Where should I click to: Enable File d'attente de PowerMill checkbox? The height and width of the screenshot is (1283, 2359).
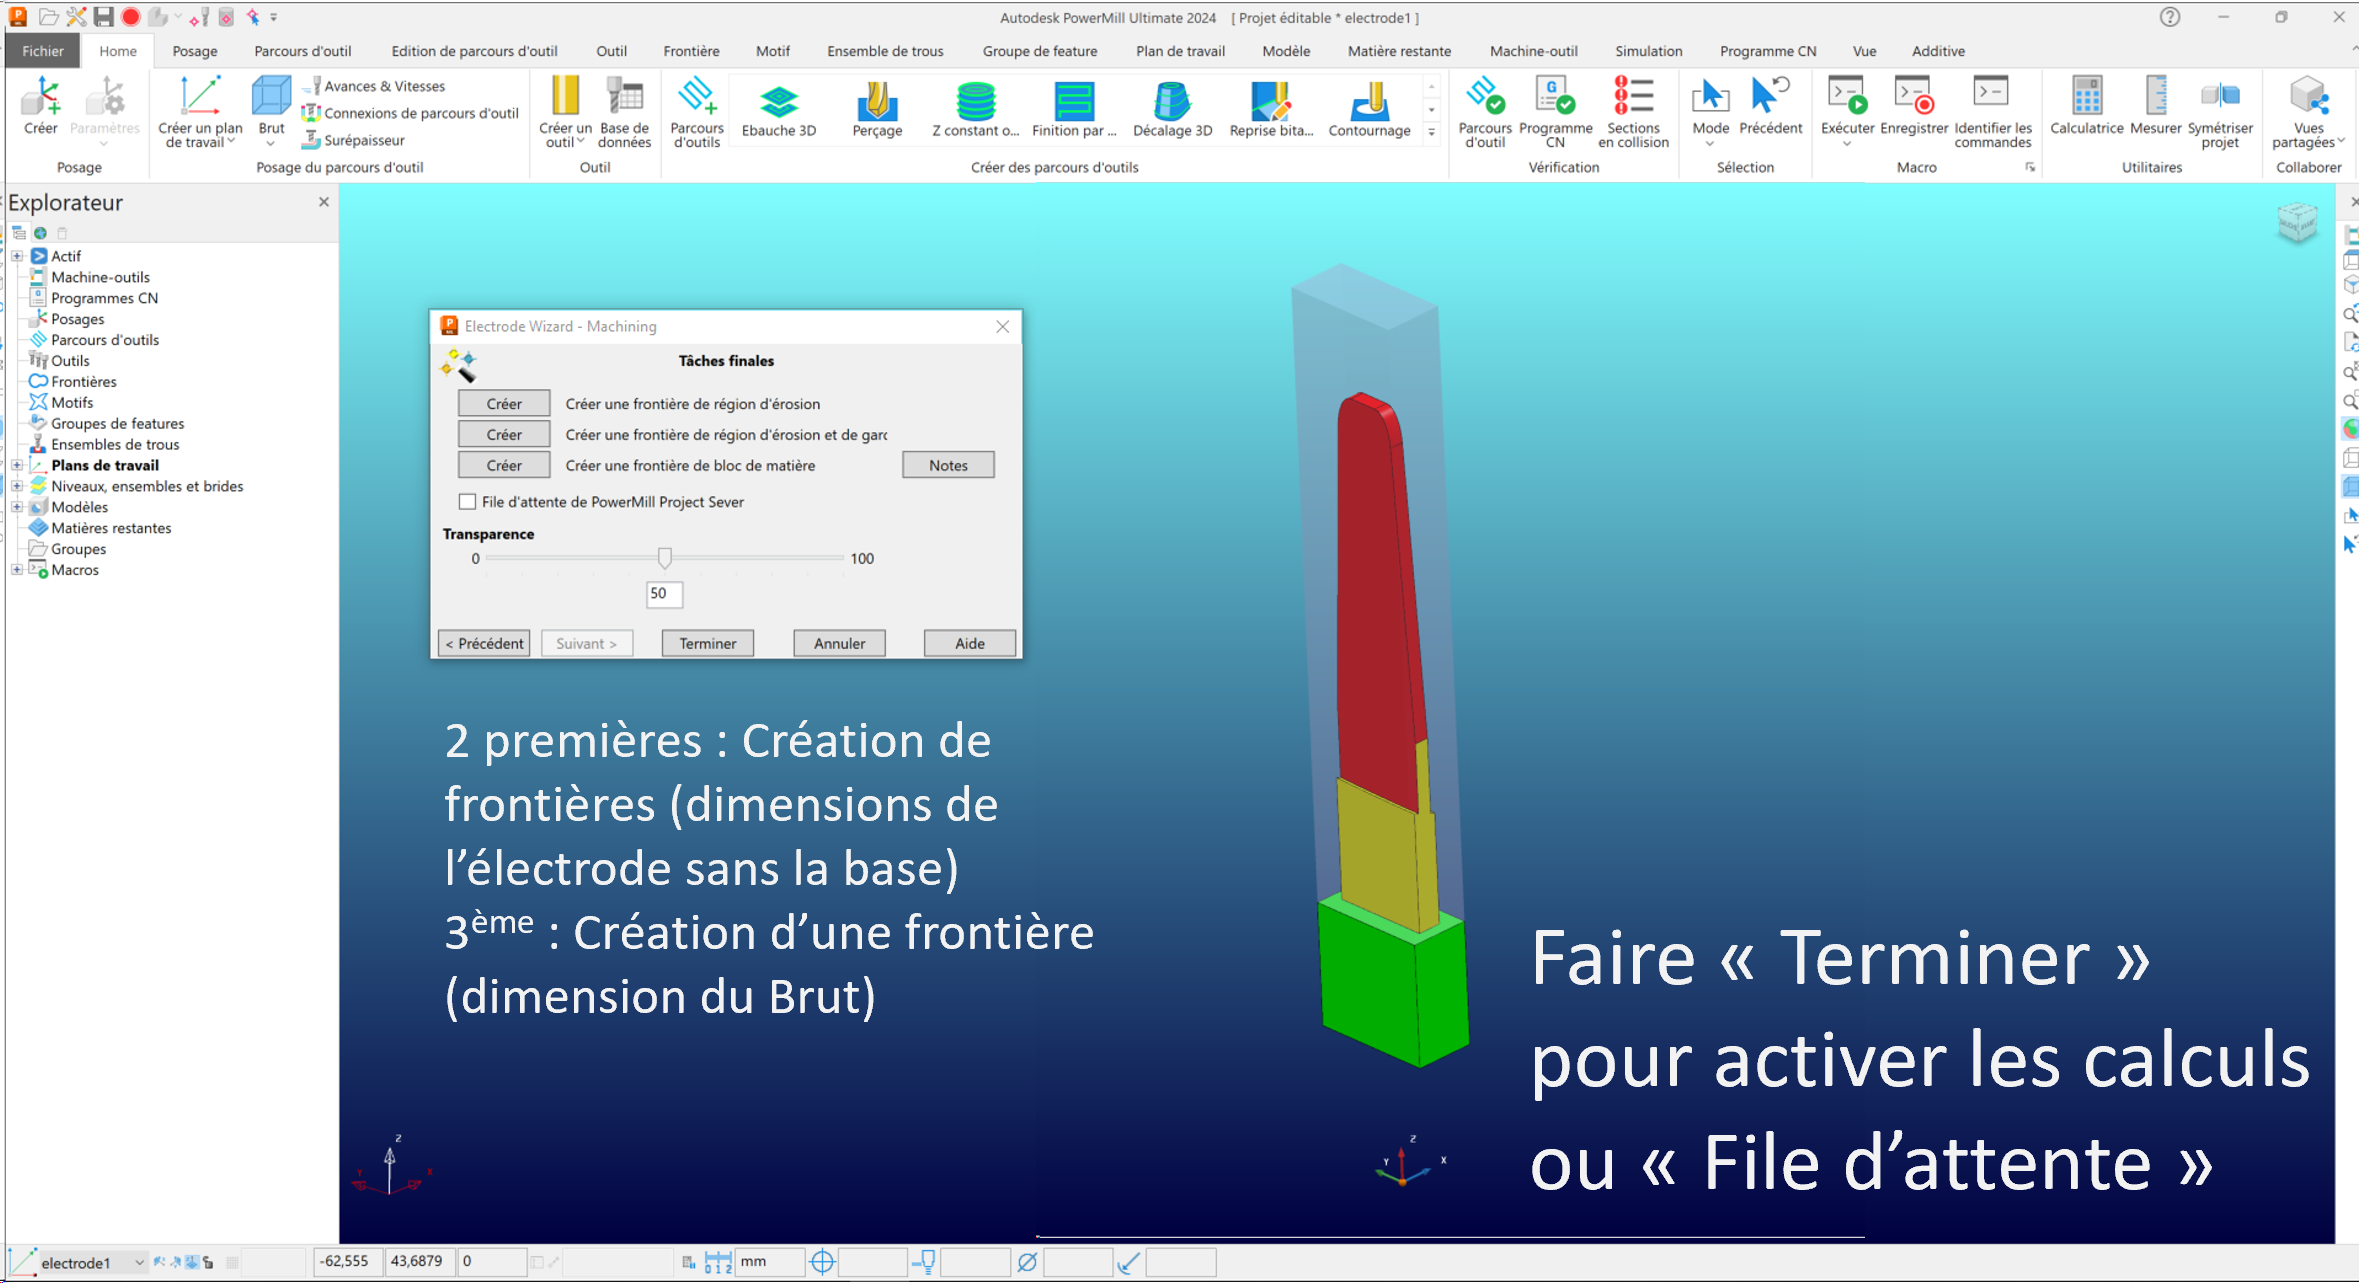click(x=467, y=502)
